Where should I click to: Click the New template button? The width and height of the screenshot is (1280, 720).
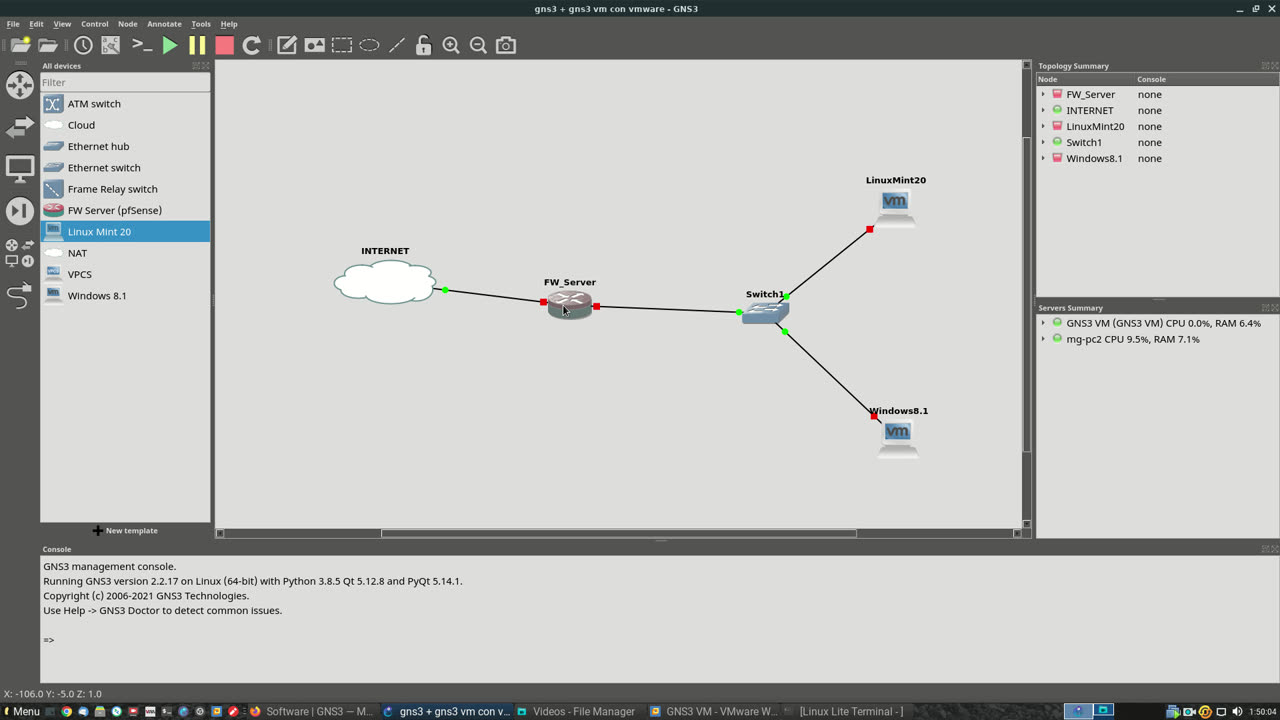click(125, 531)
